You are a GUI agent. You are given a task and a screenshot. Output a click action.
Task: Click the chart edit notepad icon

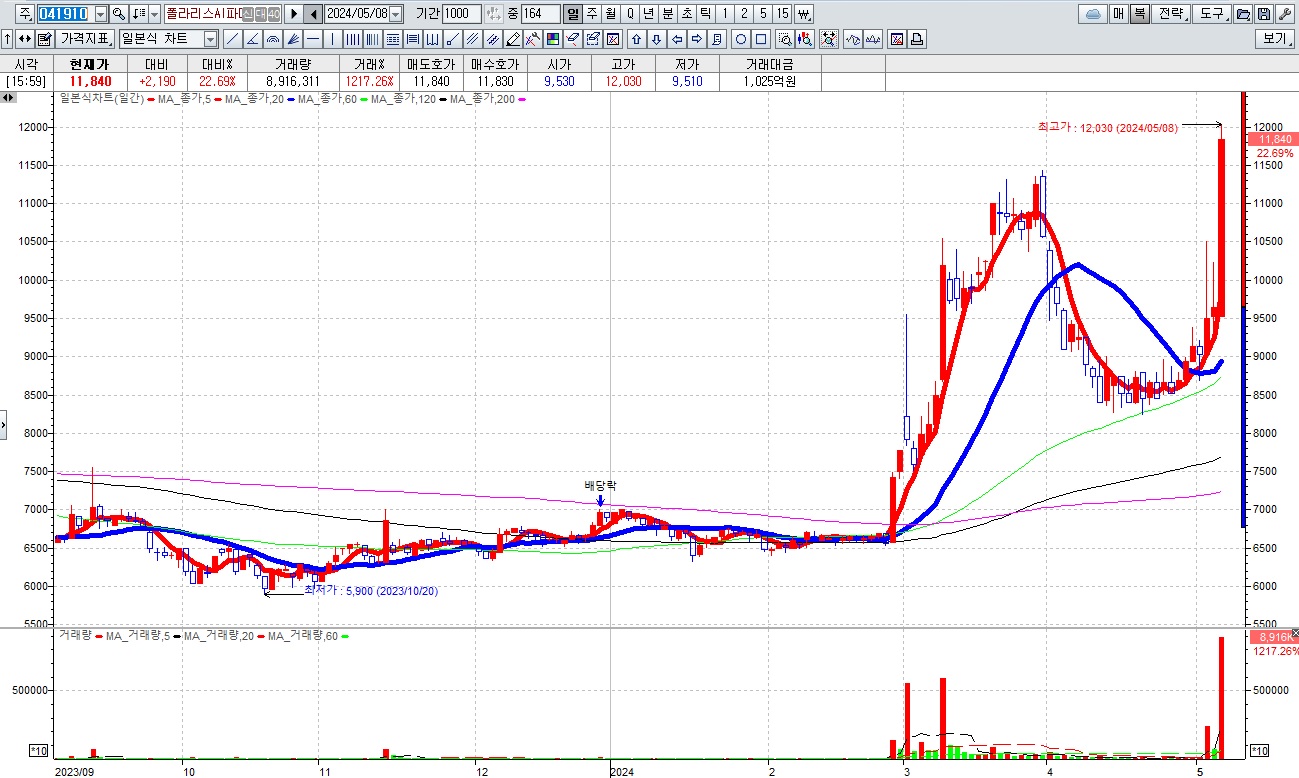(44, 39)
